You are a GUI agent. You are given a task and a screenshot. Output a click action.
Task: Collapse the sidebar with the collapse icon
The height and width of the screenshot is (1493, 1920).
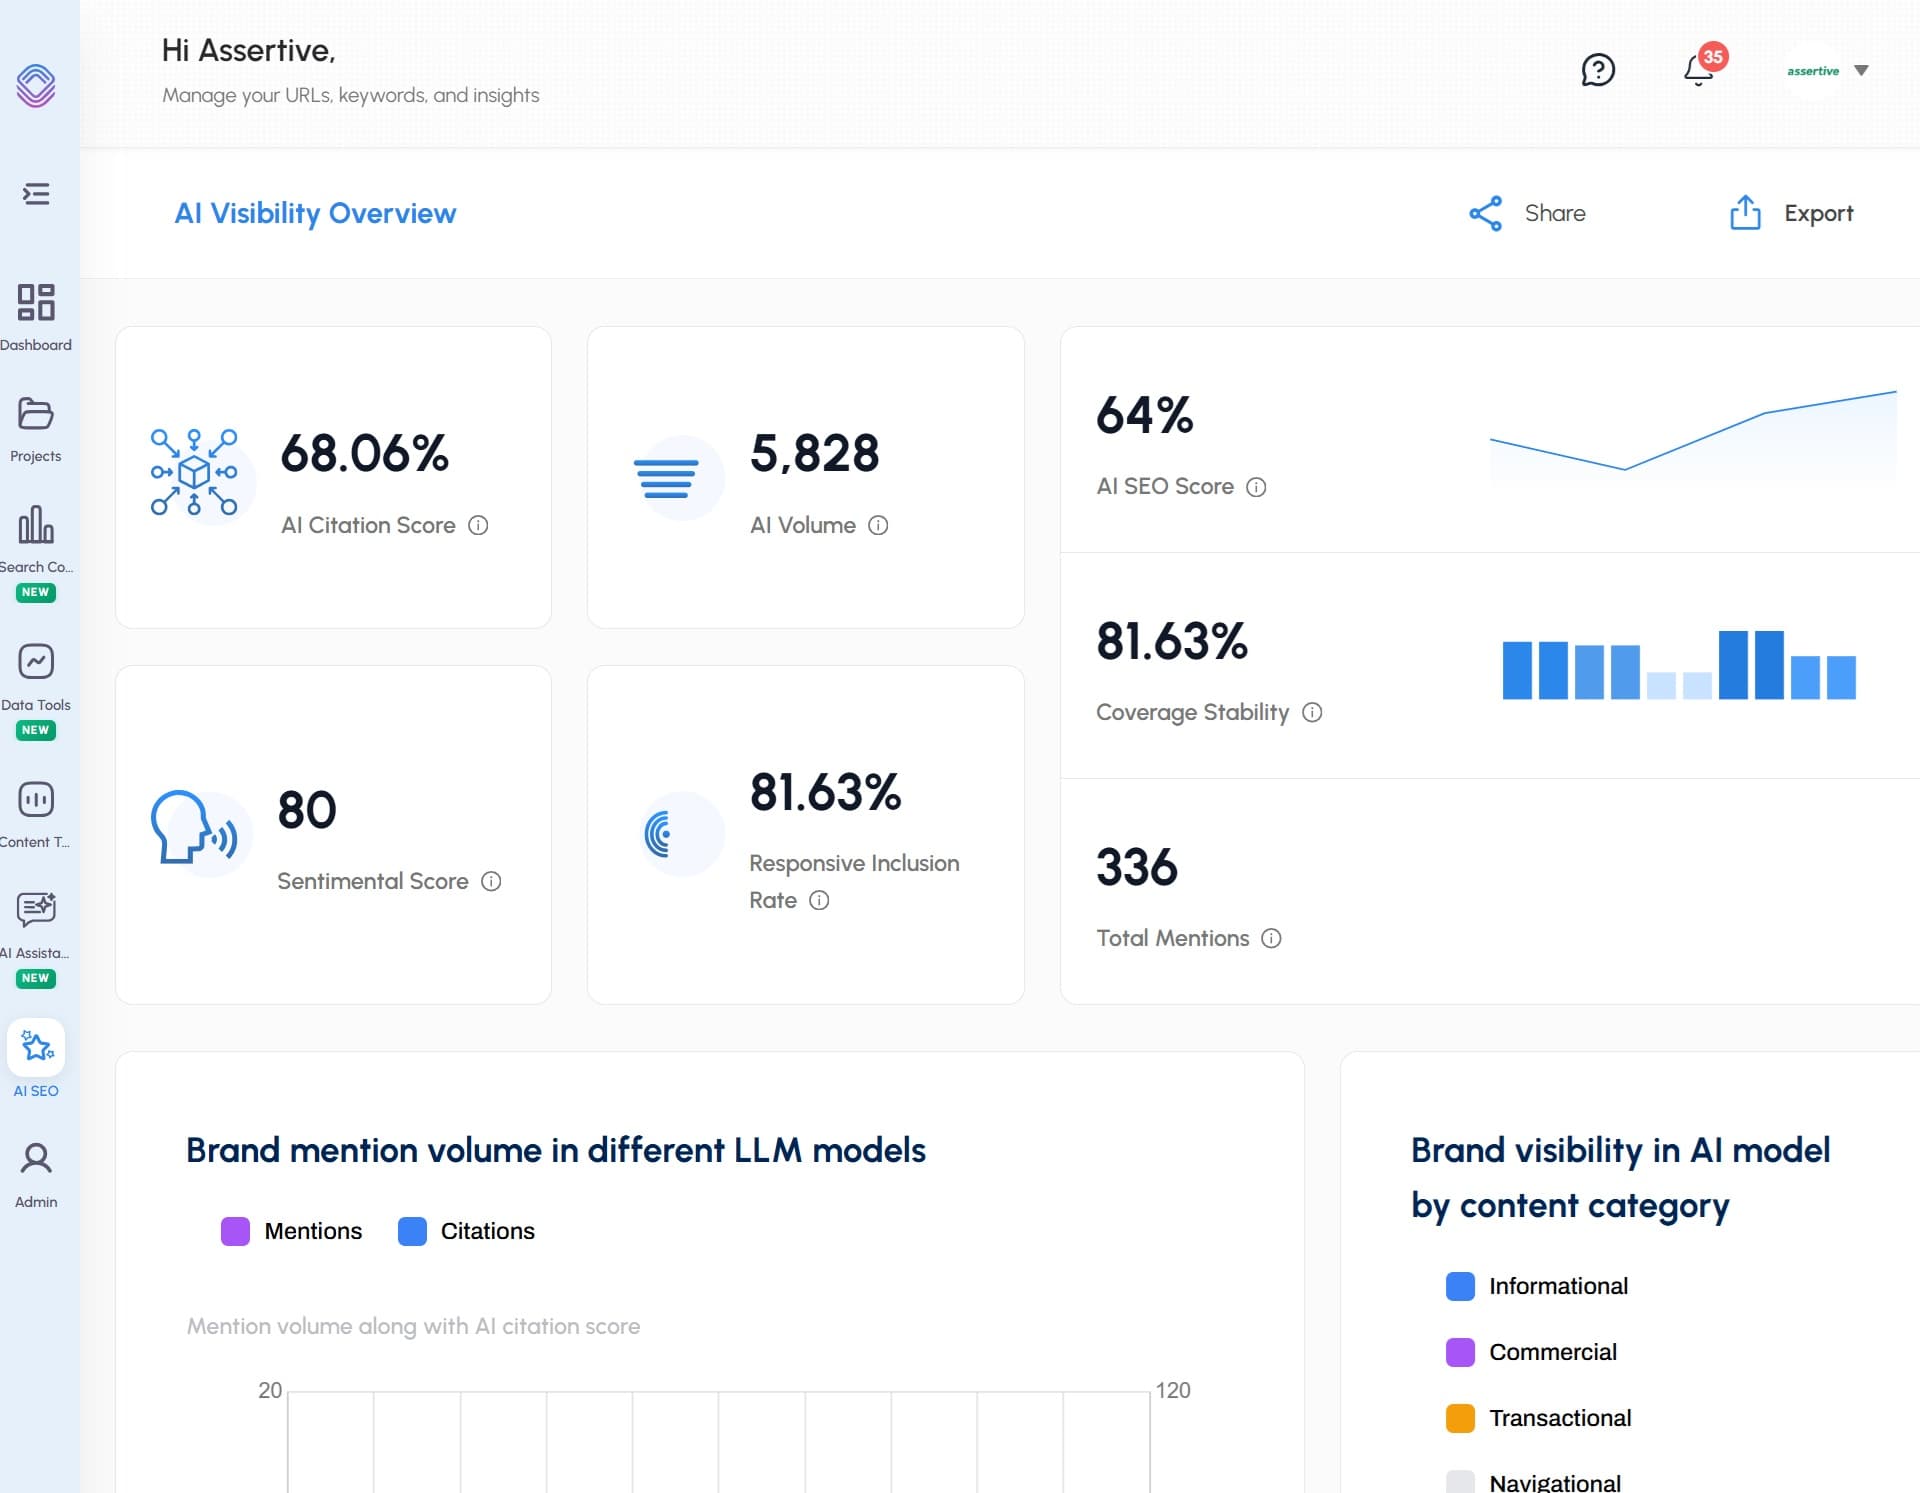pos(36,194)
